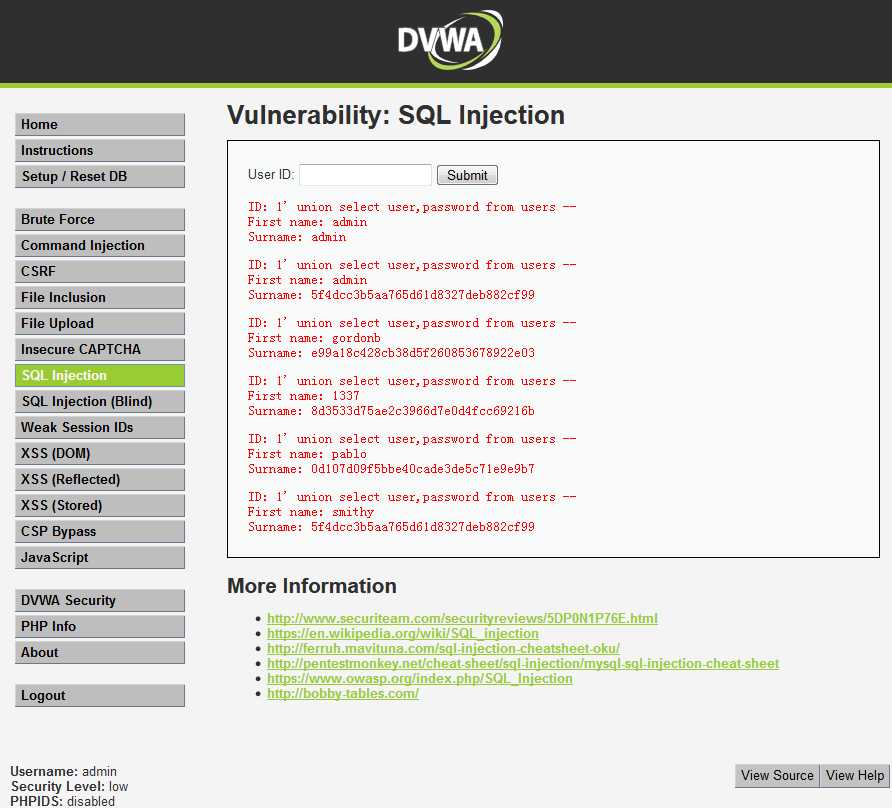Open the XSS (Stored) page

(100, 505)
